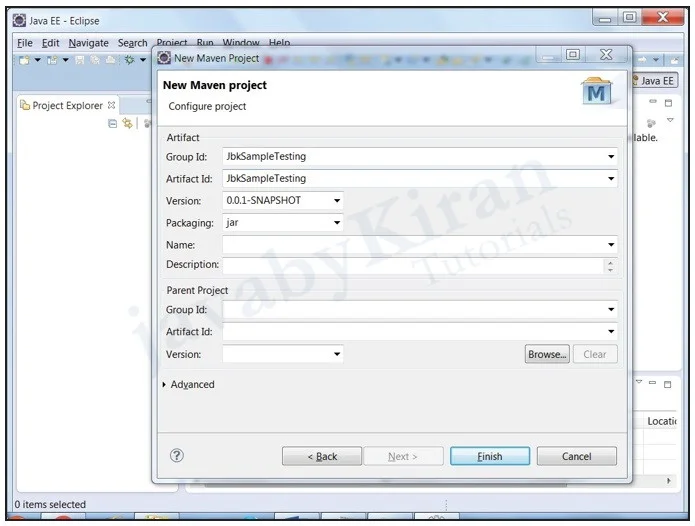Click the Project Explorer tab folder icon
Image resolution: width=695 pixels, height=526 pixels.
click(25, 105)
